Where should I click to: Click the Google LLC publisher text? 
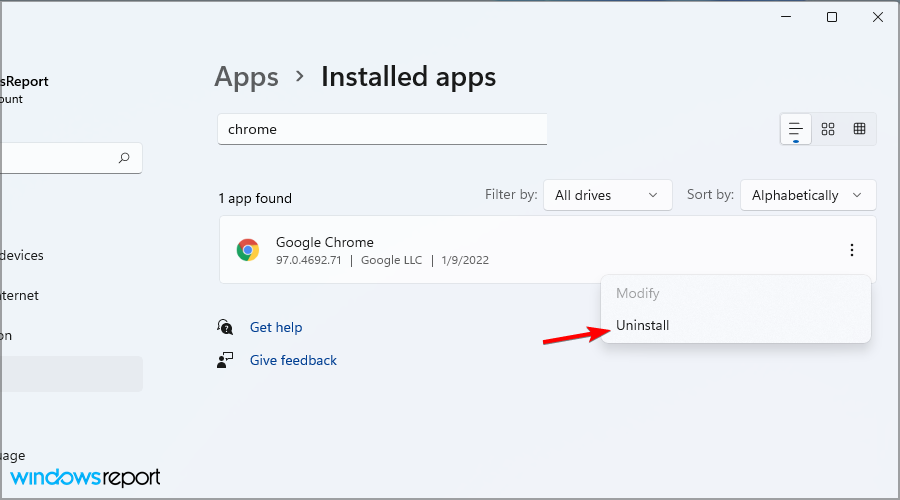[391, 260]
